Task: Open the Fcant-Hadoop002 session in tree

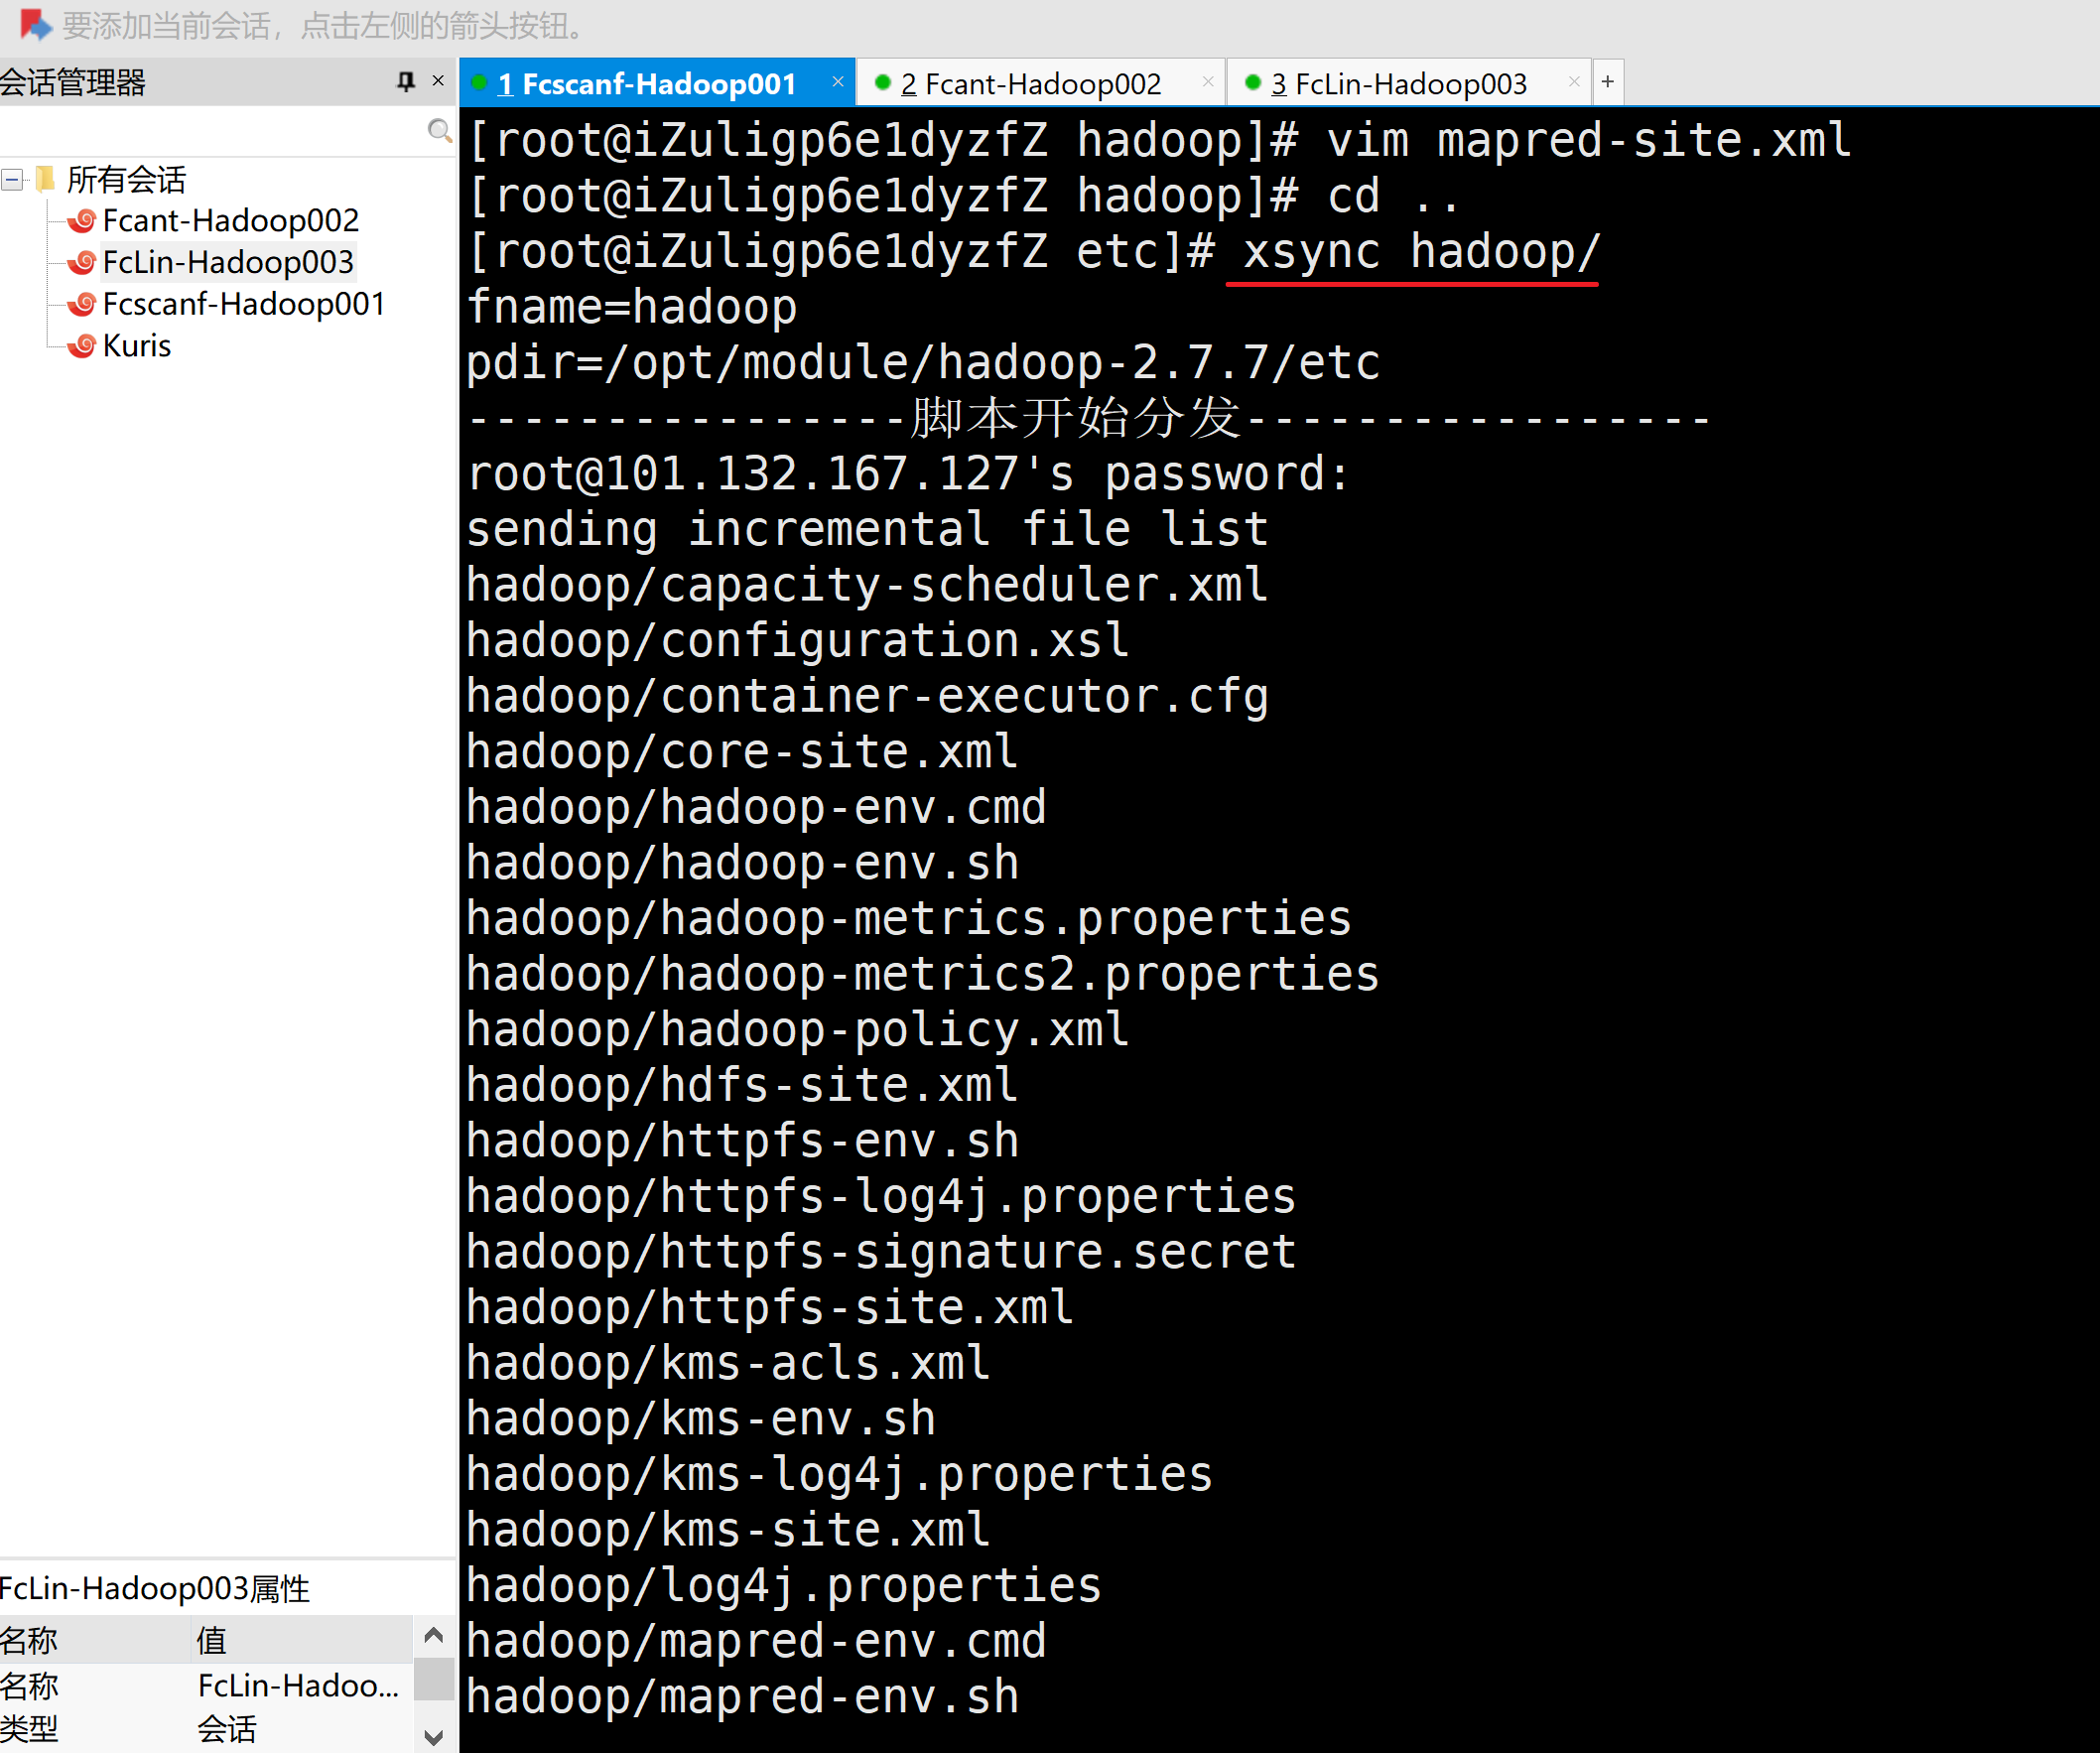Action: [230, 220]
